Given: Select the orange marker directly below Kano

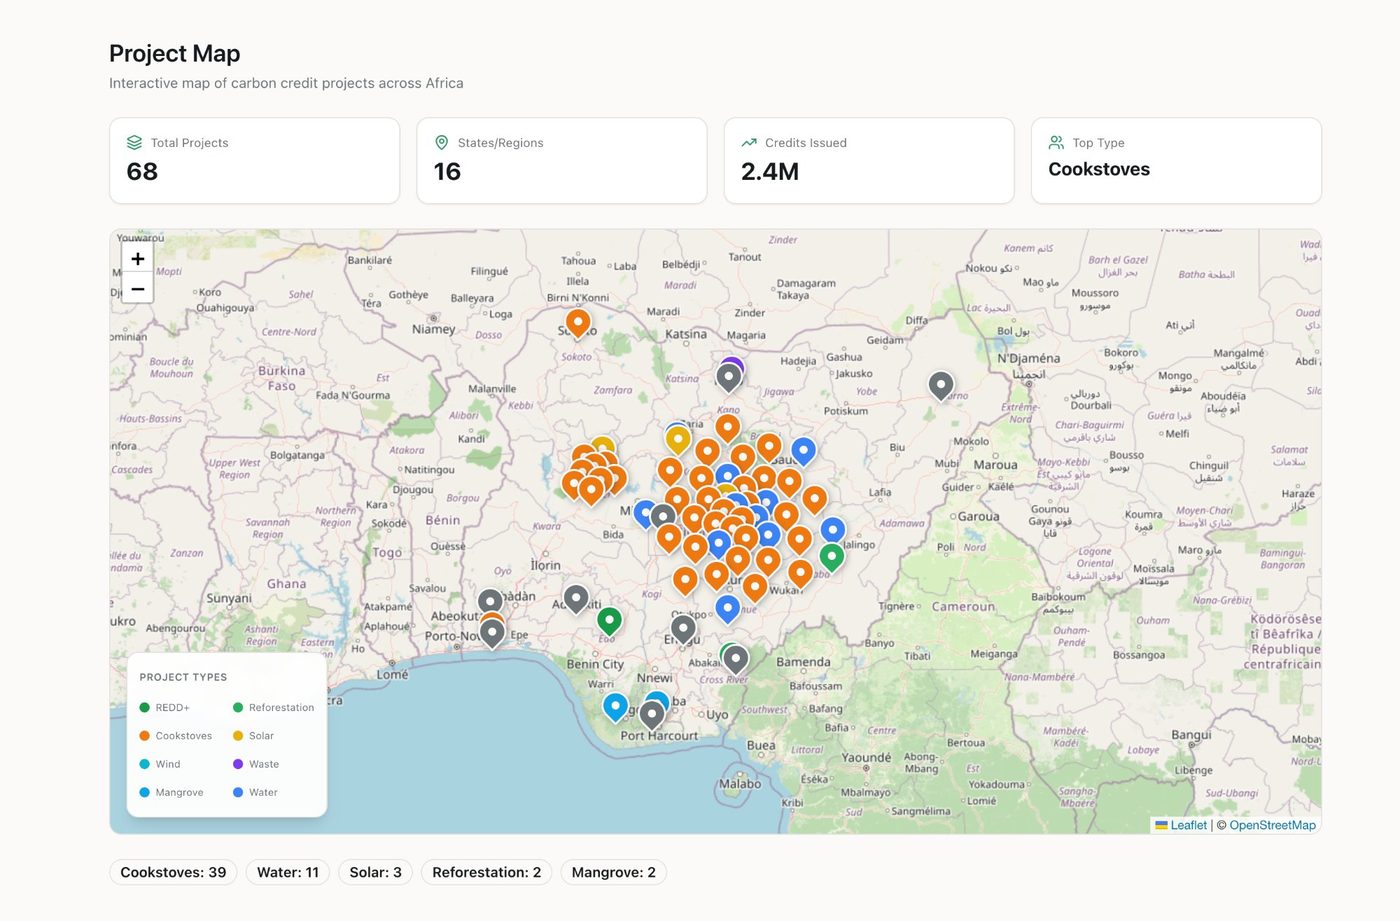Looking at the screenshot, I should (x=728, y=427).
